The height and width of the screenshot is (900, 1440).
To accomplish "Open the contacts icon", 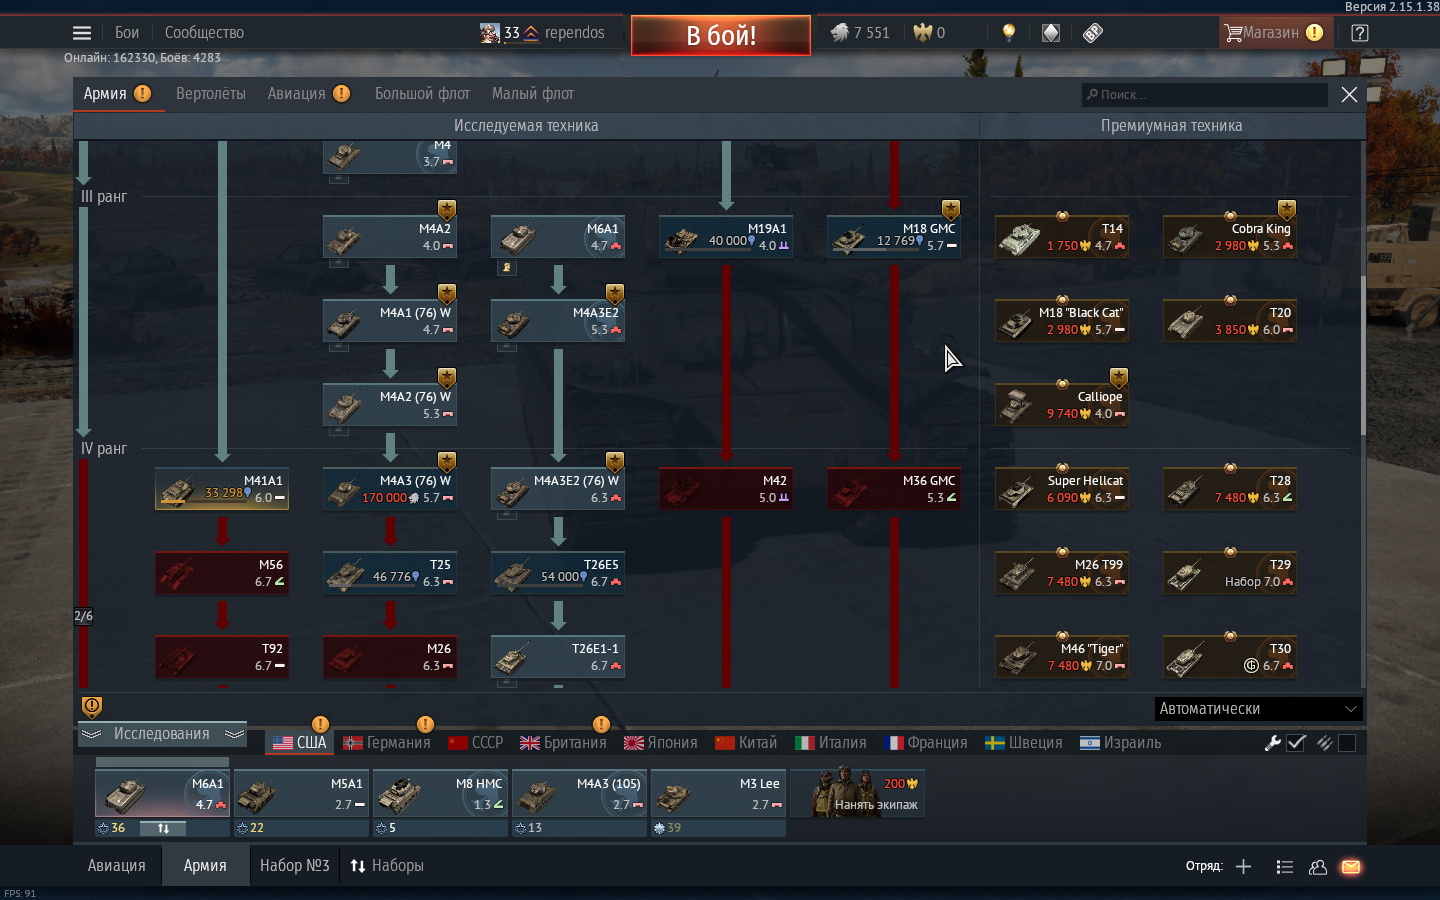I will click(x=1318, y=867).
